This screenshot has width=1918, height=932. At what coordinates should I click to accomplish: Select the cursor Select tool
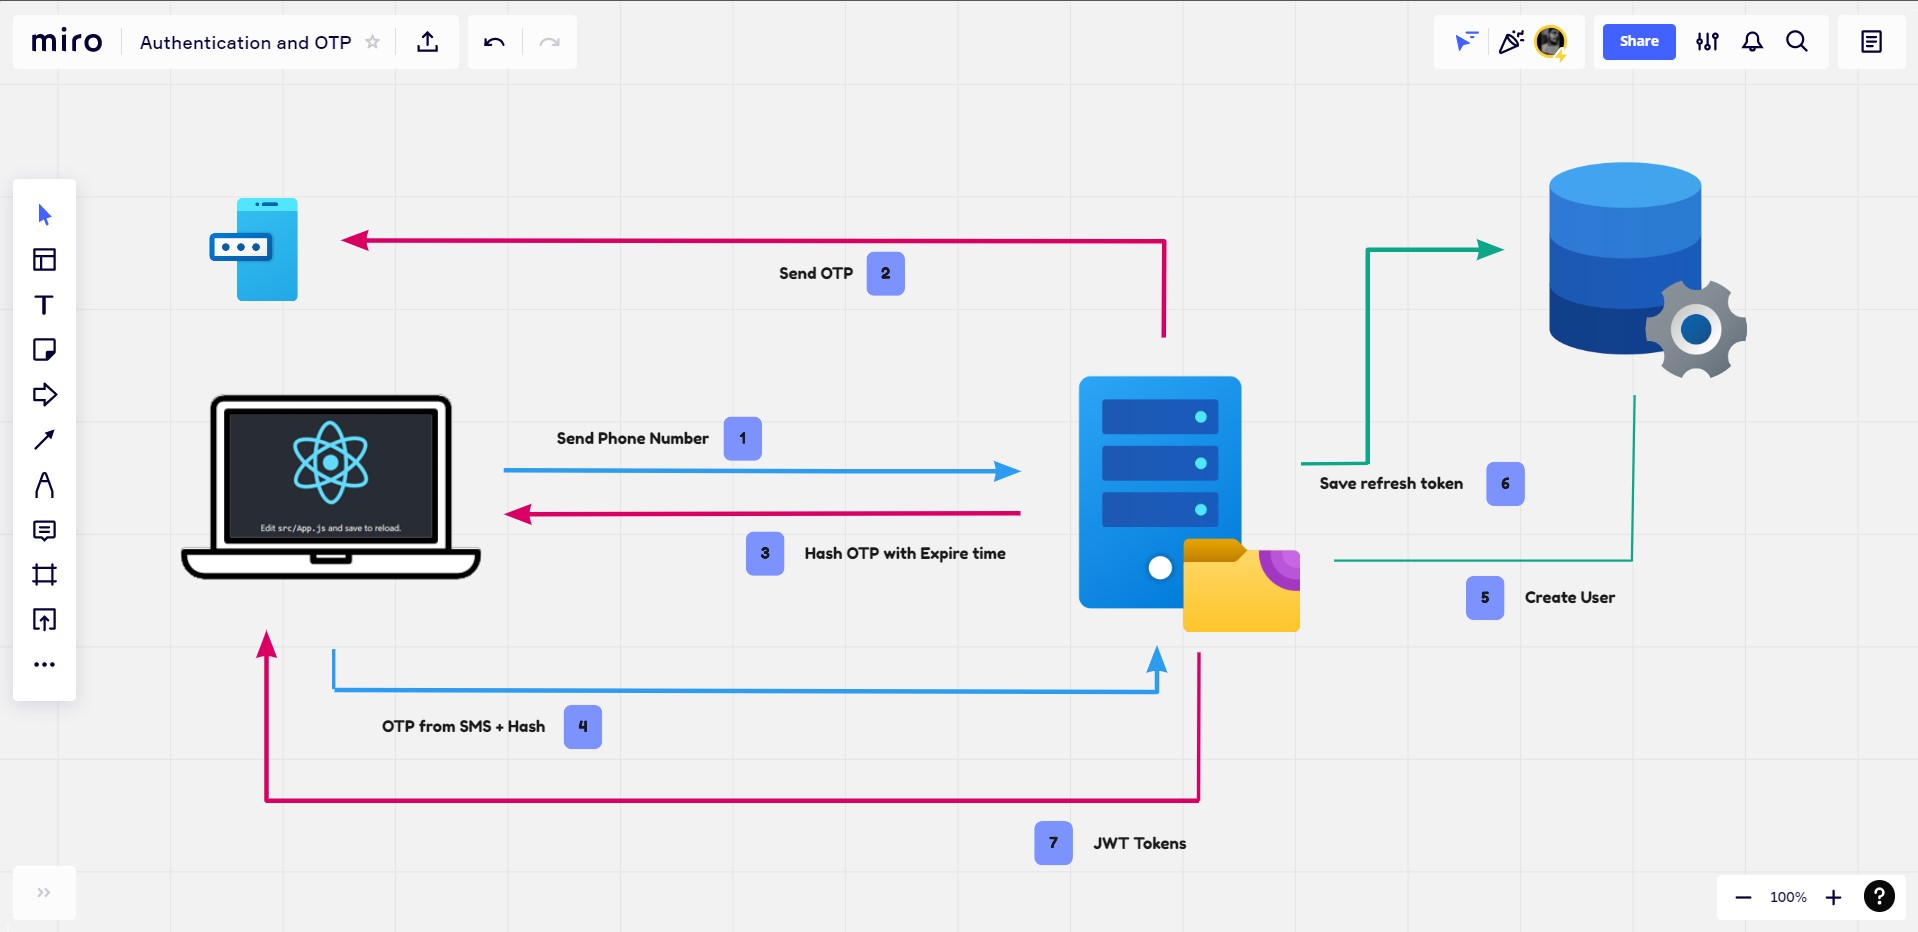coord(44,214)
